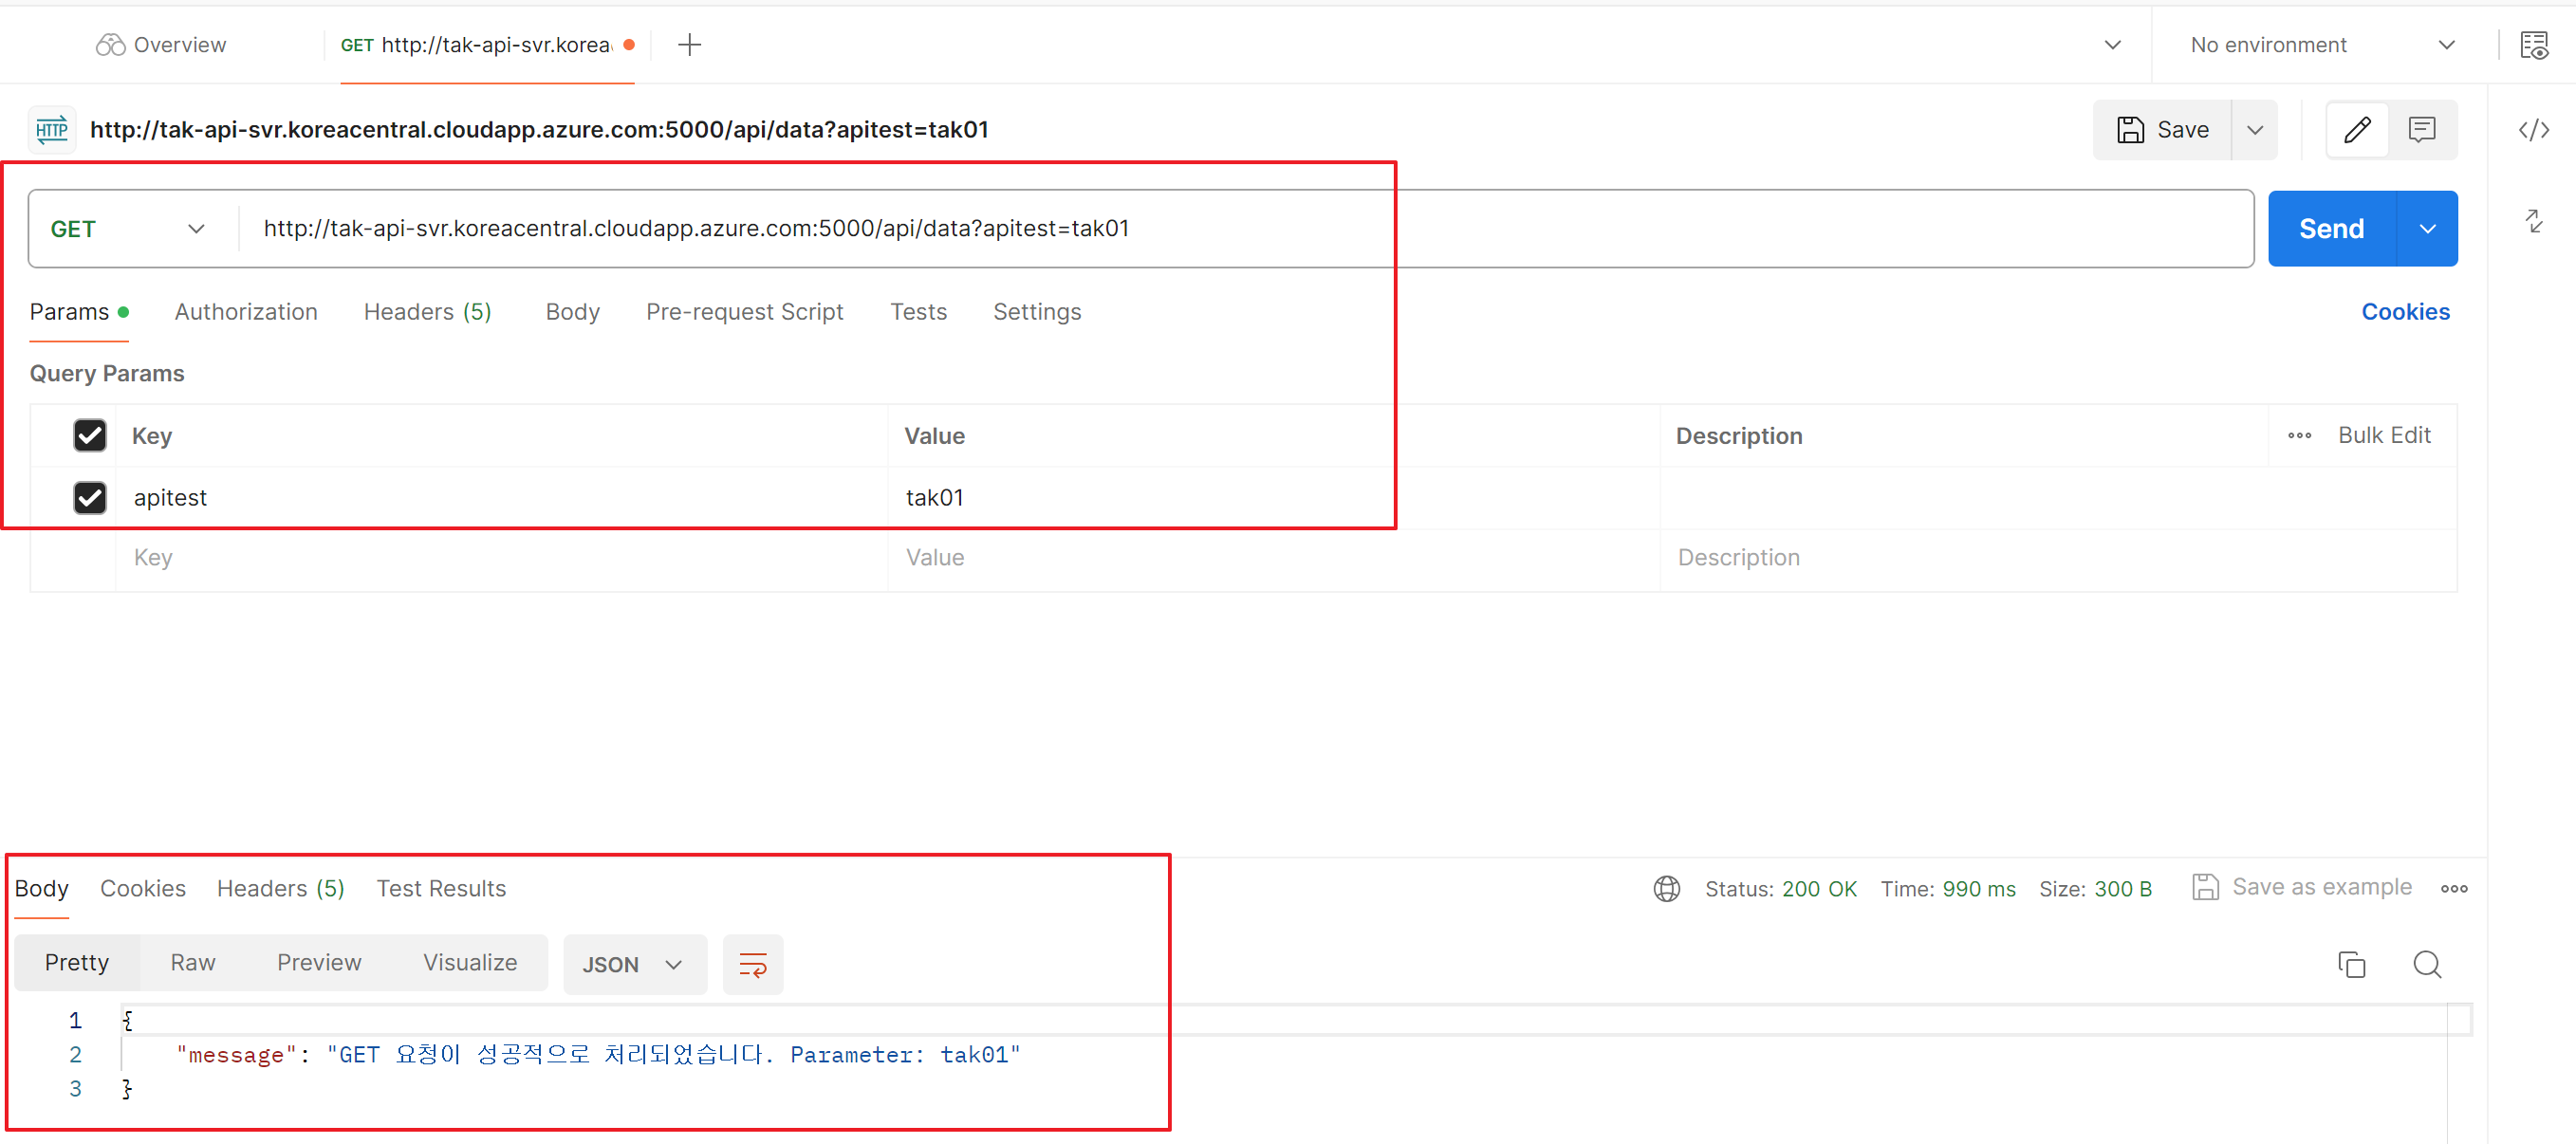Expand the Send button arrow options
2576x1144 pixels.
tap(2427, 229)
